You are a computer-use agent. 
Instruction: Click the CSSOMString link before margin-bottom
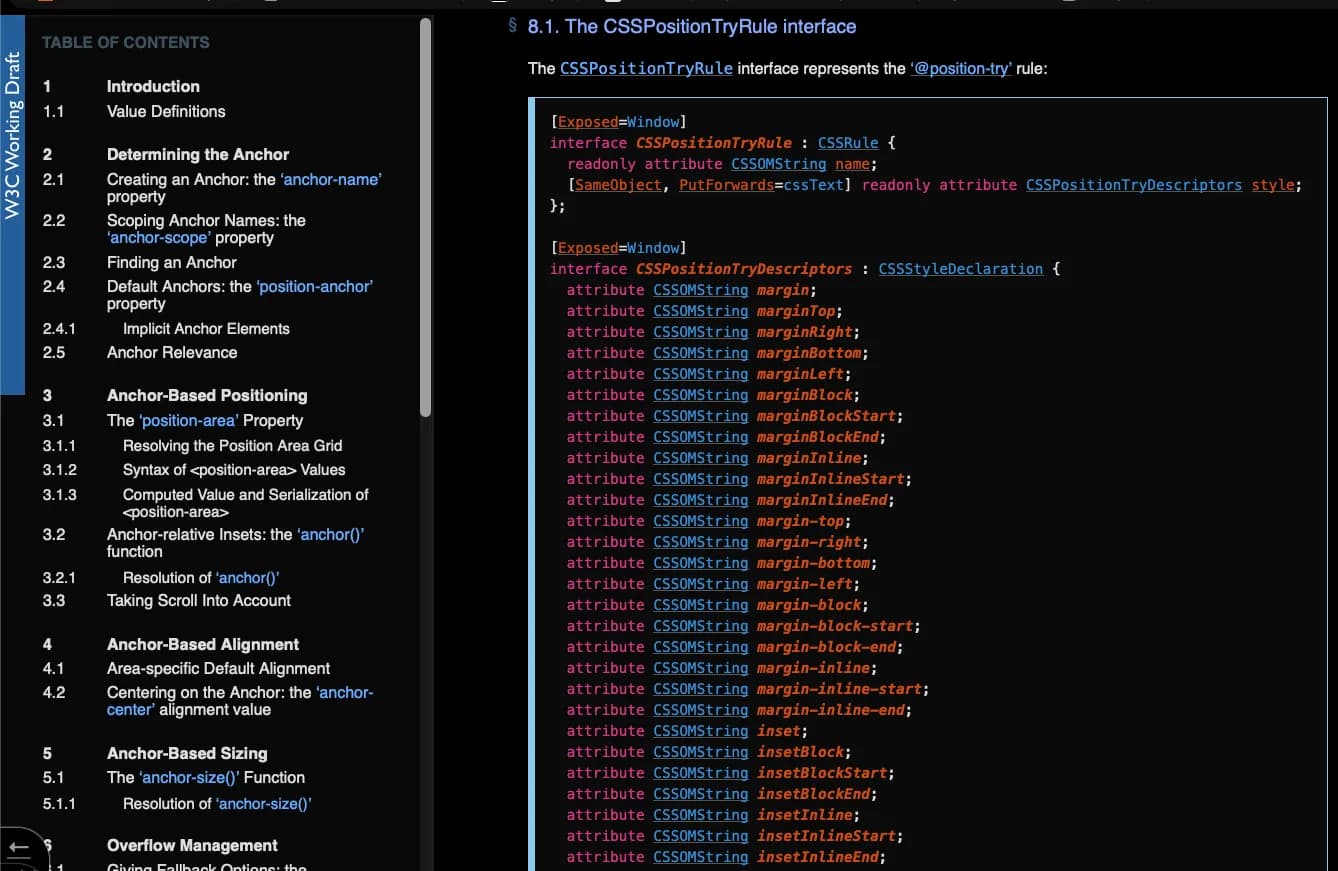(x=701, y=563)
